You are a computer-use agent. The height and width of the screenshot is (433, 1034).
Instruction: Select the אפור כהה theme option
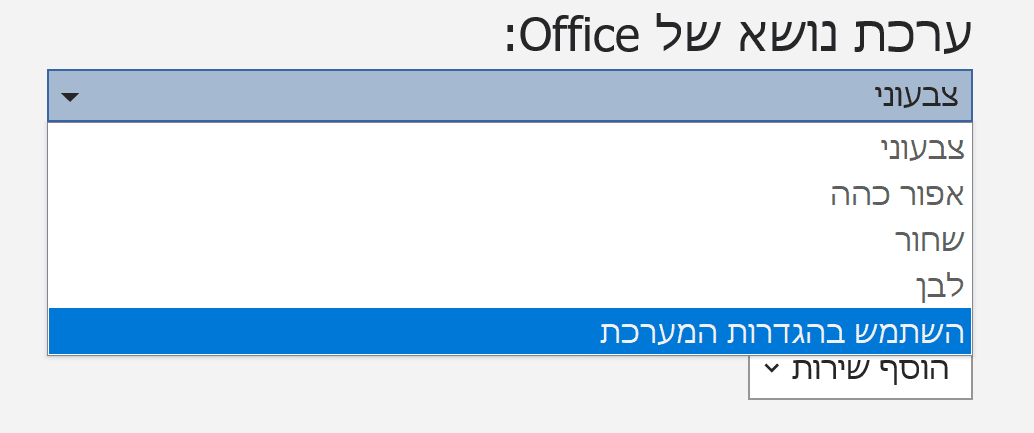tap(897, 194)
